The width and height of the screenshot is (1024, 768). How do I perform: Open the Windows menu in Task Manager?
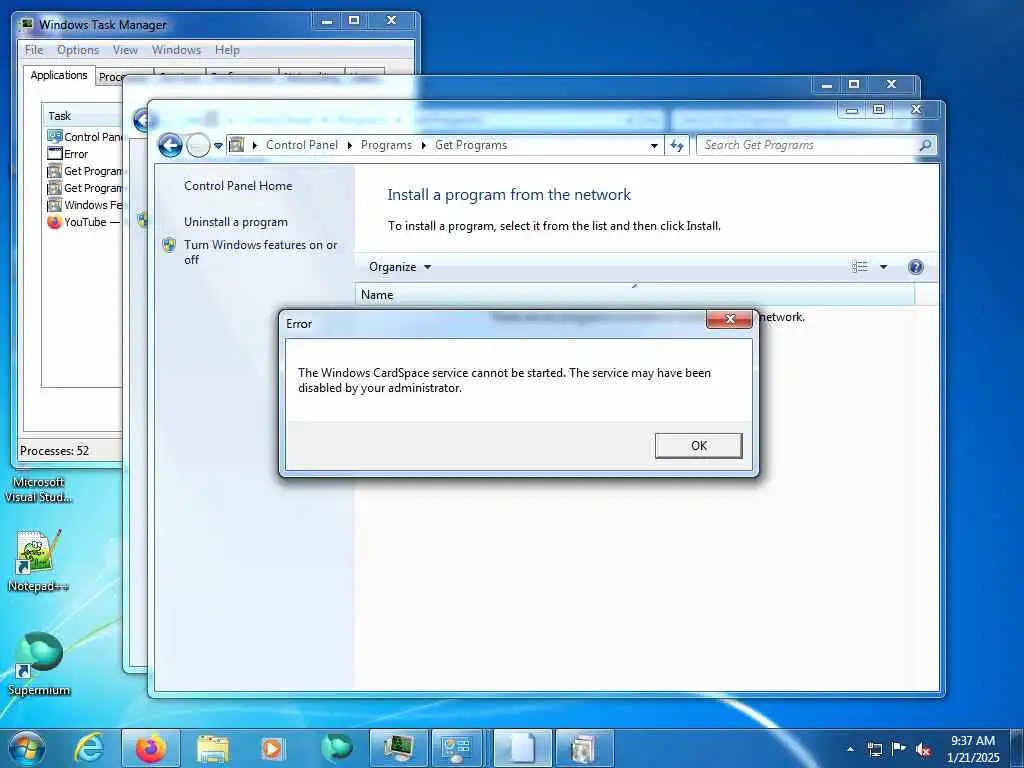tap(176, 50)
